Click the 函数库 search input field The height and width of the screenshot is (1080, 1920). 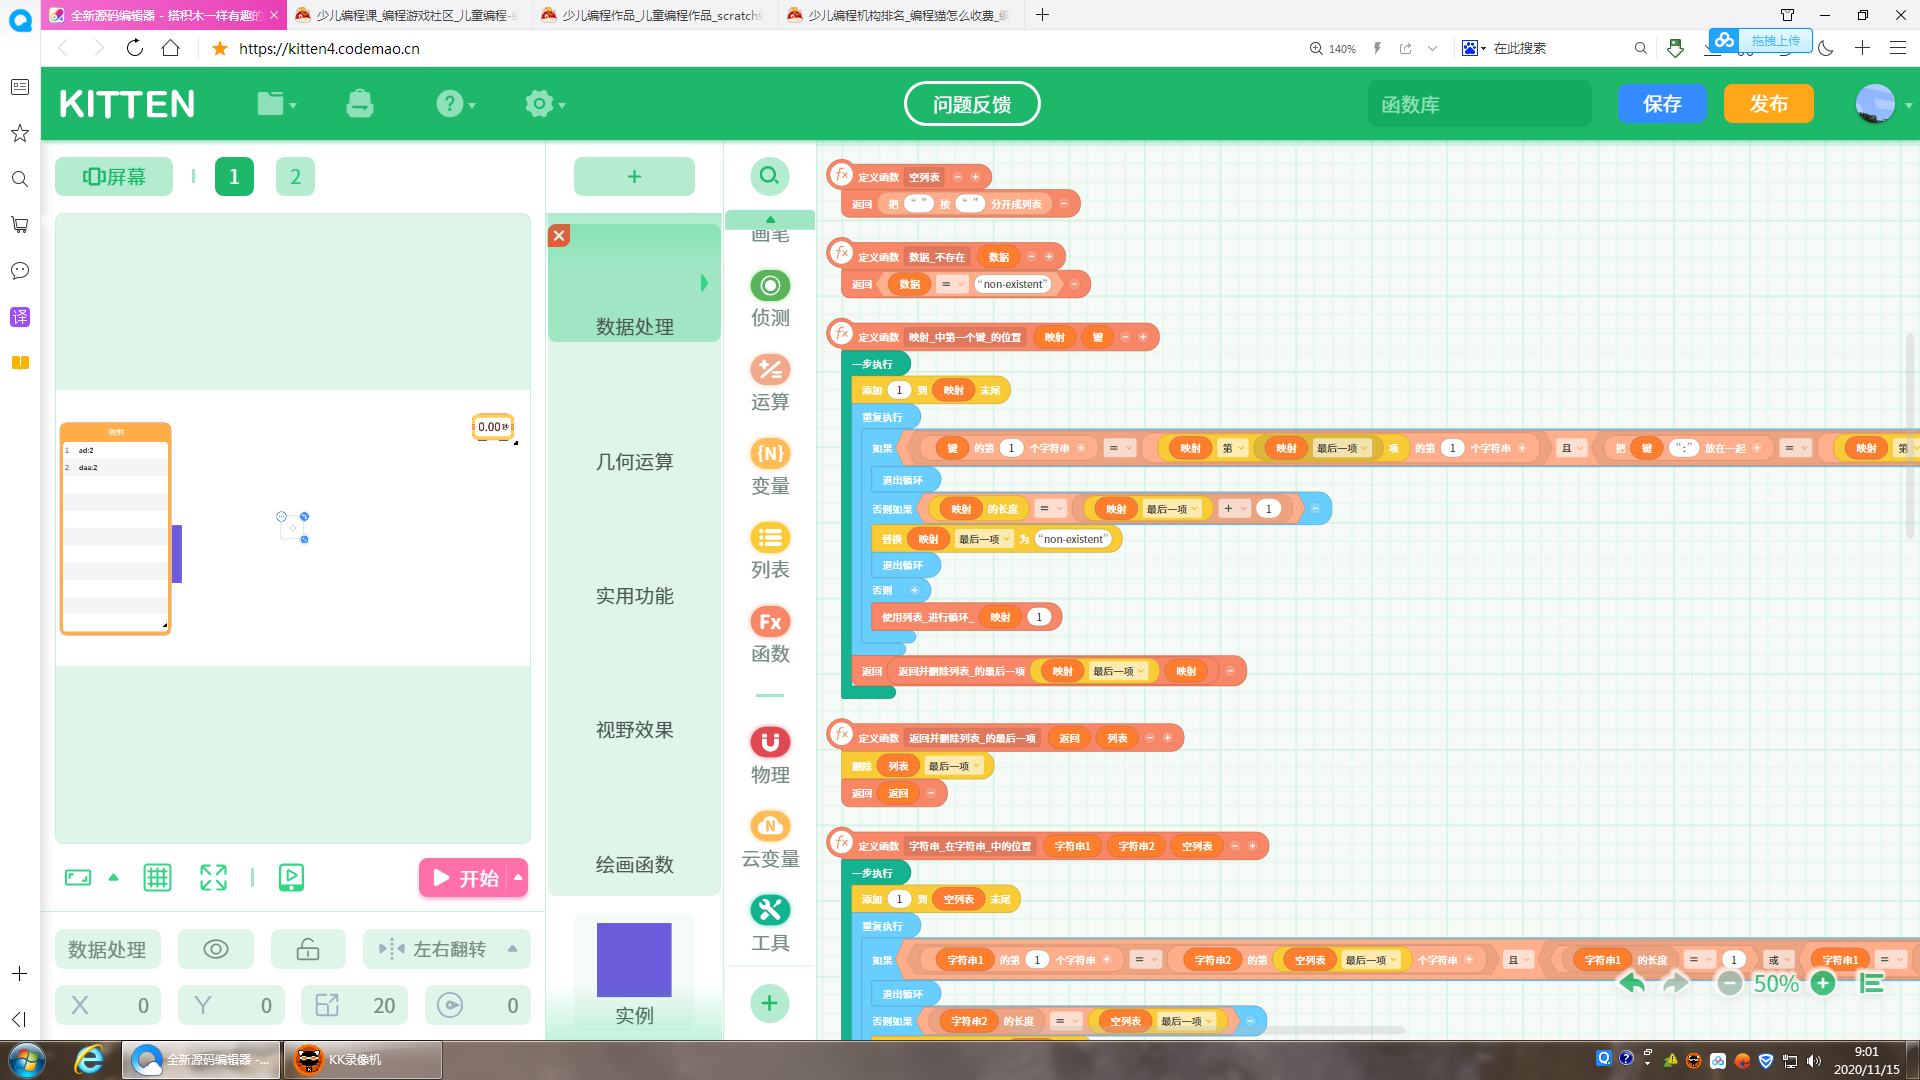[1479, 104]
